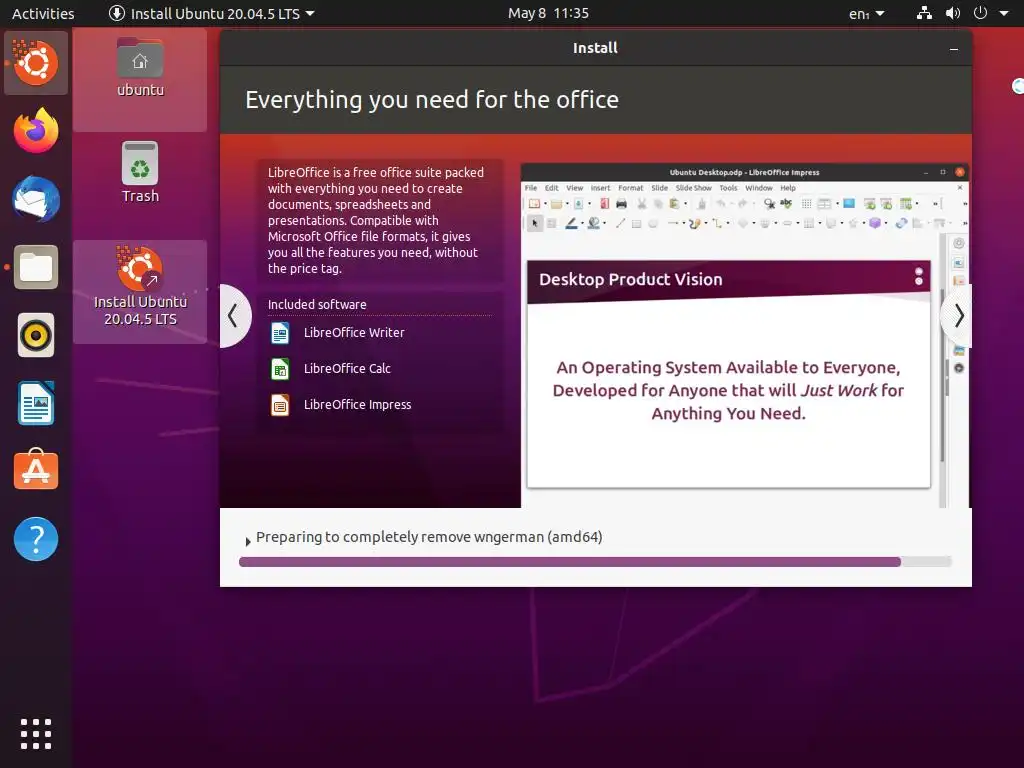Image resolution: width=1024 pixels, height=768 pixels.
Task: Launch LibreOffice Writer from the dock
Action: point(36,404)
